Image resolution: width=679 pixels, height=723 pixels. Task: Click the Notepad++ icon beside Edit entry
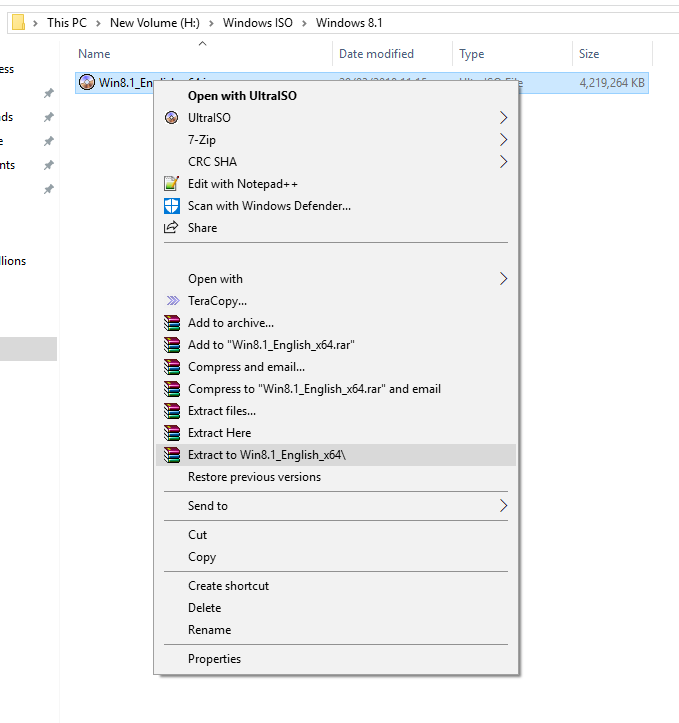click(170, 184)
